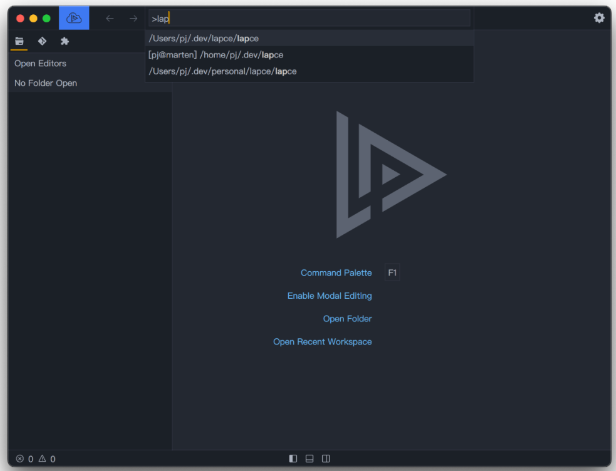
Task: Select workspace /Users/pj/.dev/lapce/lapce
Action: coord(309,38)
